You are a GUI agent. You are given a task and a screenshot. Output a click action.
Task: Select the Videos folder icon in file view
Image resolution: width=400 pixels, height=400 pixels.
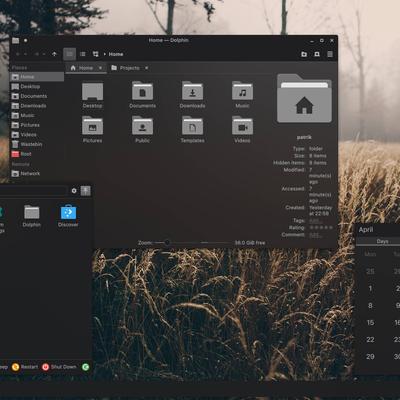pos(242,126)
